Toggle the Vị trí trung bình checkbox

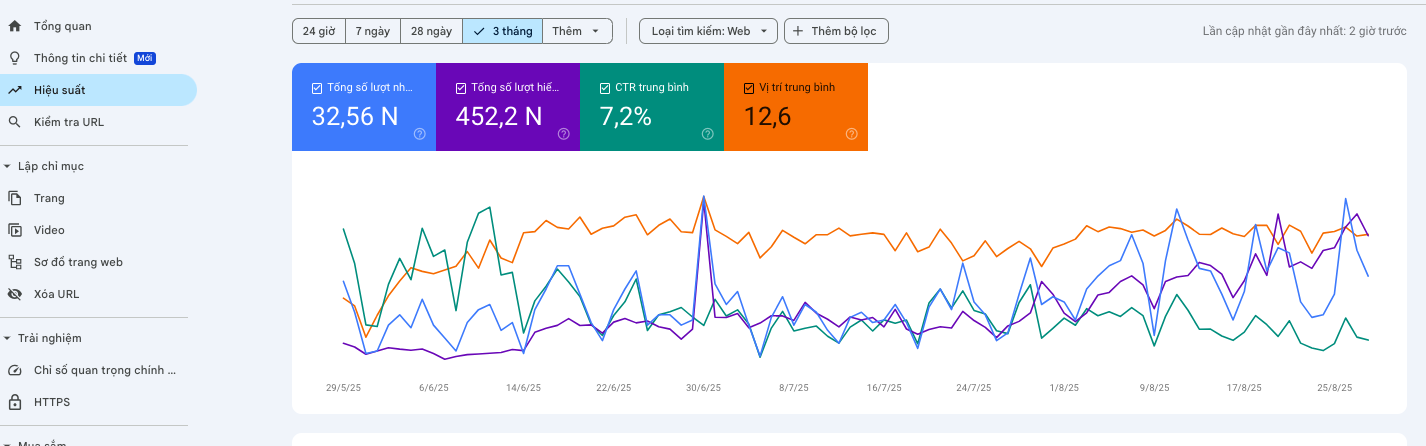(x=749, y=88)
